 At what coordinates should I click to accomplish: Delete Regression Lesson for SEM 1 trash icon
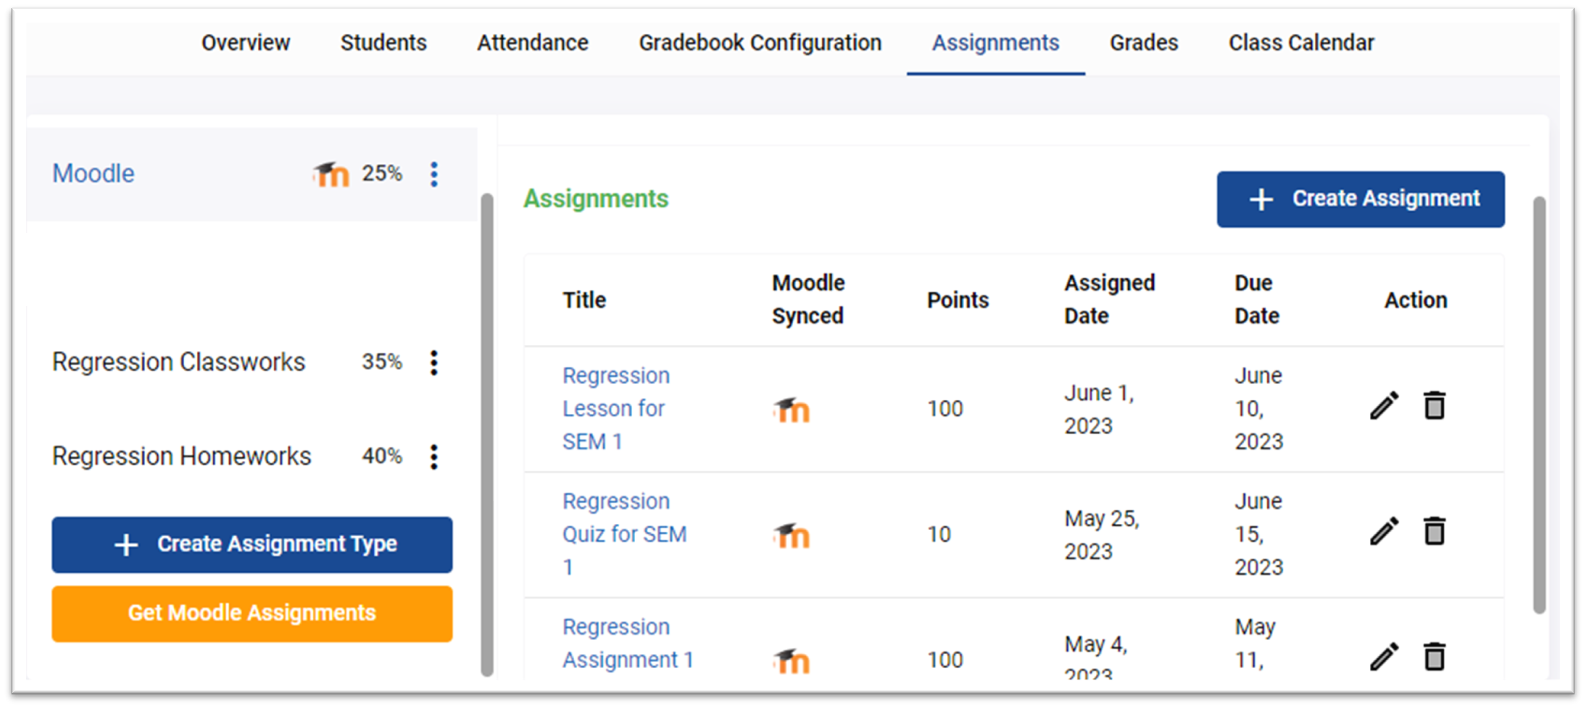pos(1434,406)
